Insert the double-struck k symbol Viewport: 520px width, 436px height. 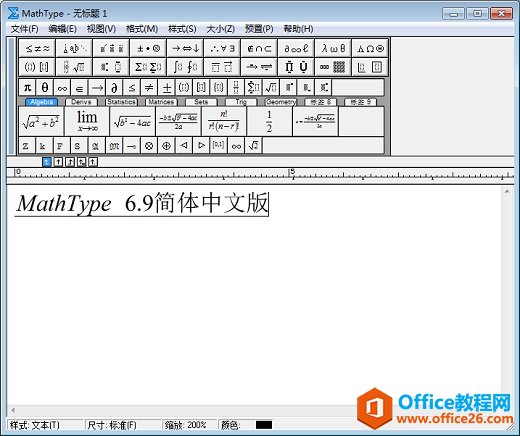pos(43,146)
